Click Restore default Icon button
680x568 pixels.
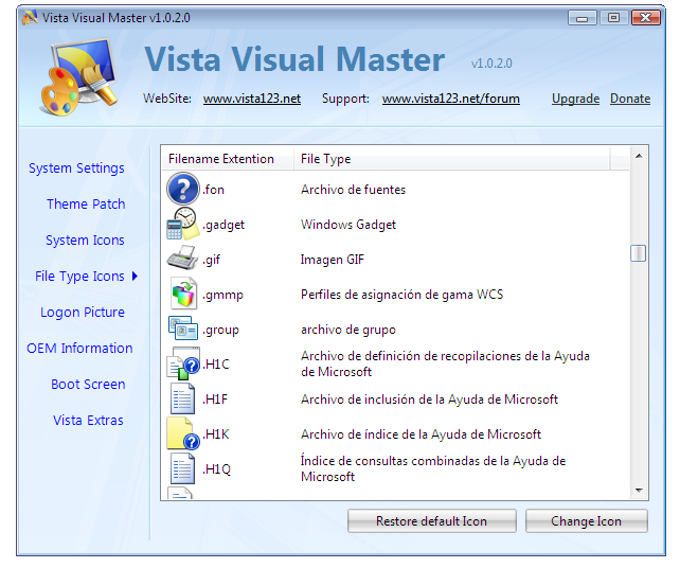coord(432,521)
